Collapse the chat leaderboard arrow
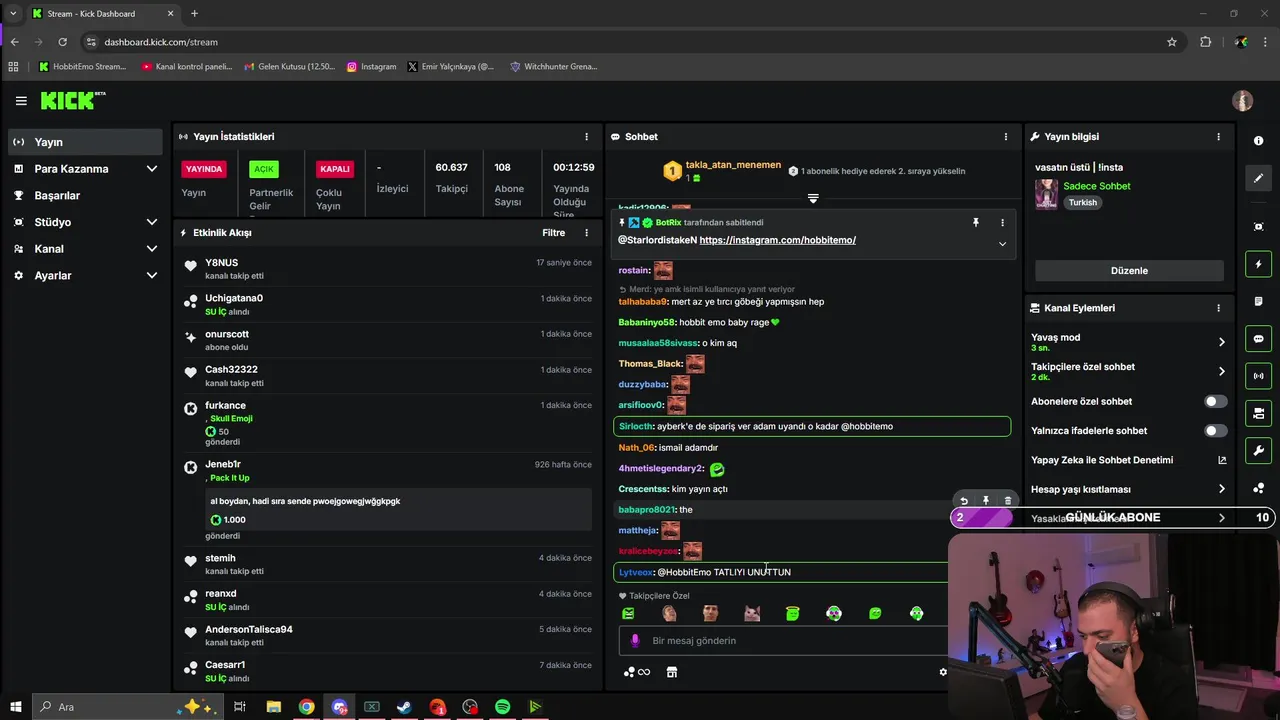The height and width of the screenshot is (720, 1280). [x=813, y=199]
